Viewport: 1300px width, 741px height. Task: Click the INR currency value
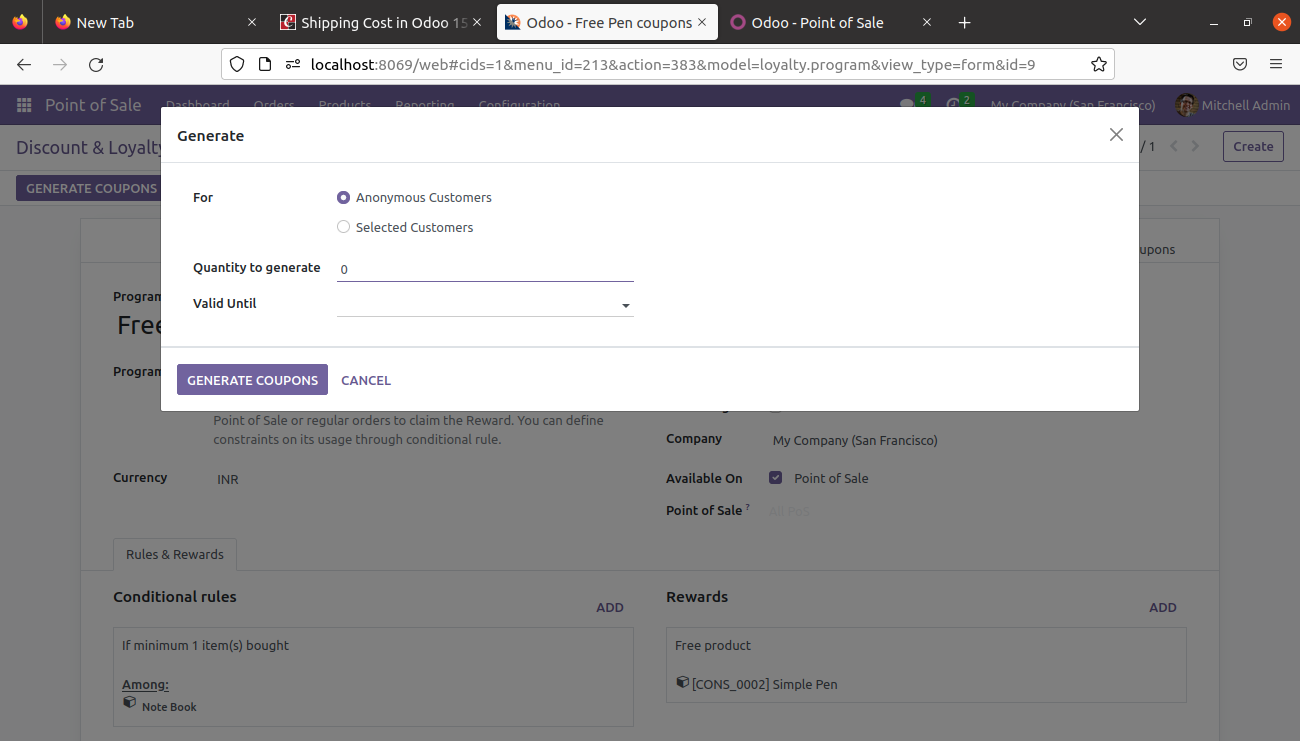[228, 480]
